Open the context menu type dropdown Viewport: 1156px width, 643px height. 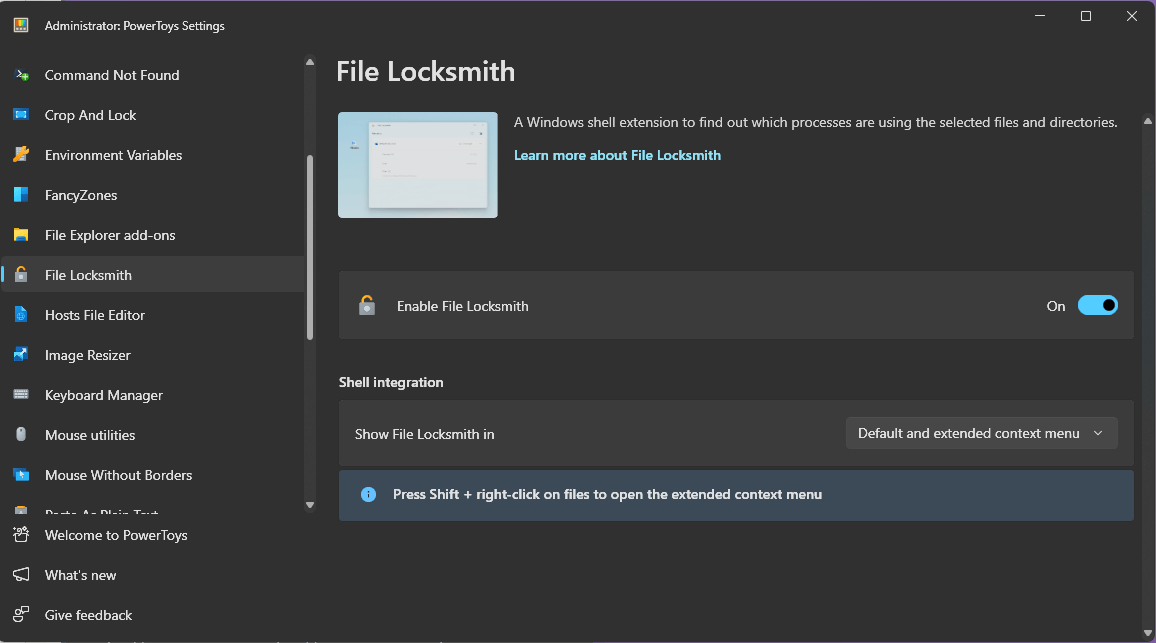pos(981,433)
